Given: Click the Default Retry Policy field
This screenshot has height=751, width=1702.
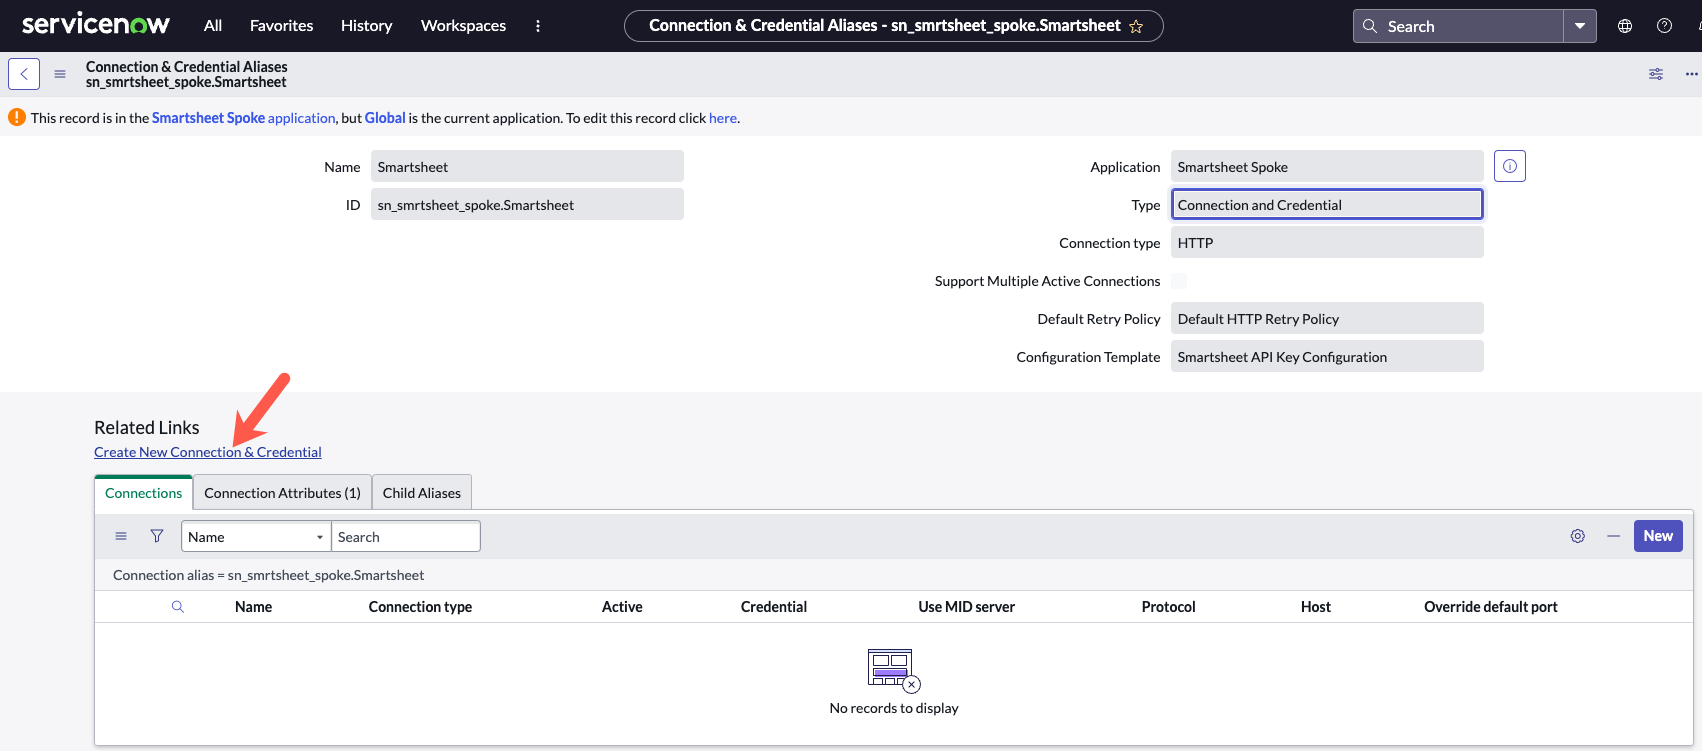Looking at the screenshot, I should (1327, 318).
